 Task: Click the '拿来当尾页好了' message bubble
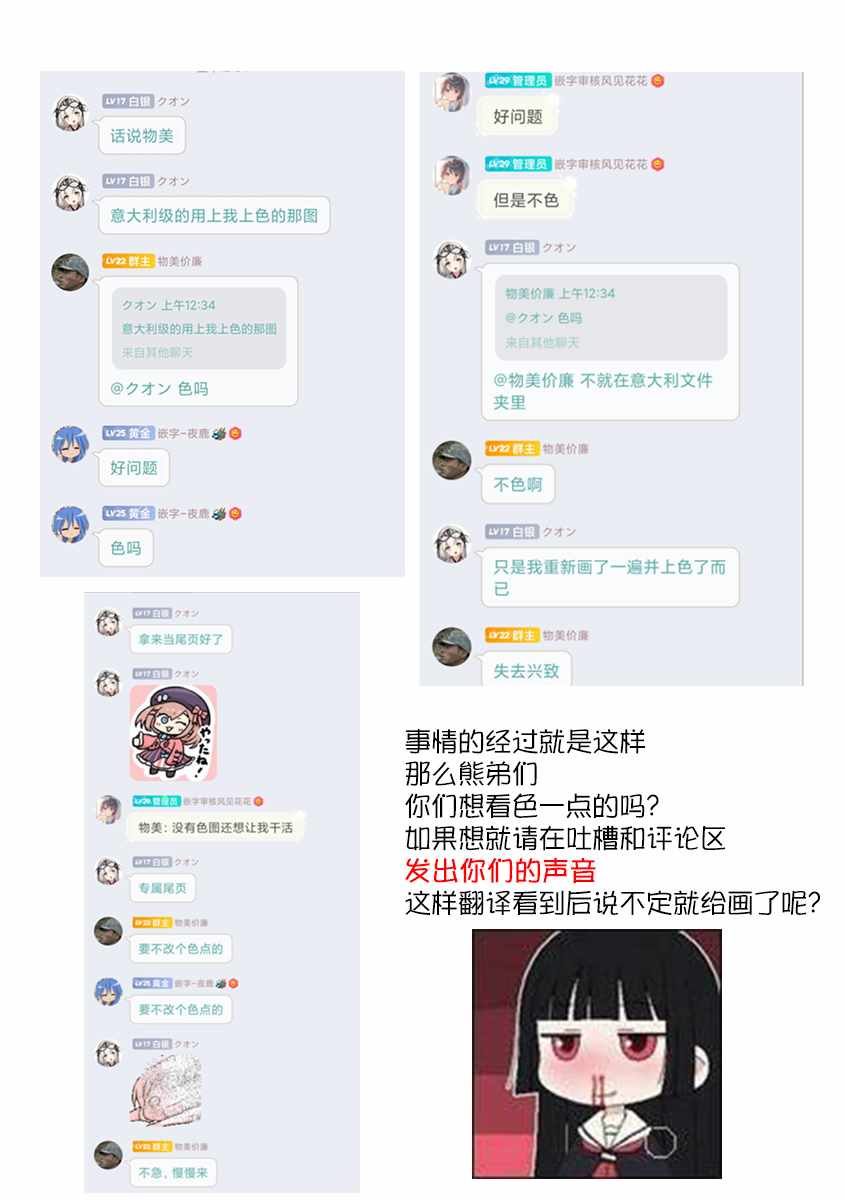pyautogui.click(x=180, y=639)
